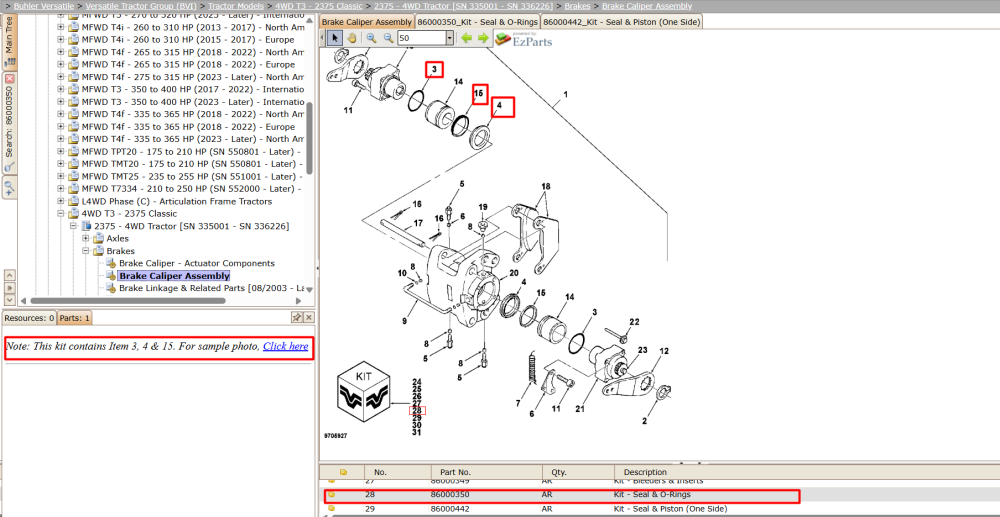The height and width of the screenshot is (517, 1000).
Task: Click the 2375 - 4WD Tractor book icon
Action: (86, 226)
